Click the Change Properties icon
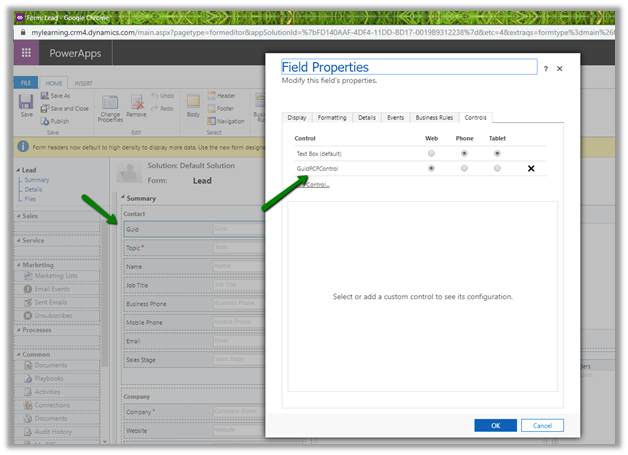Image resolution: width=628 pixels, height=455 pixels. tap(109, 102)
